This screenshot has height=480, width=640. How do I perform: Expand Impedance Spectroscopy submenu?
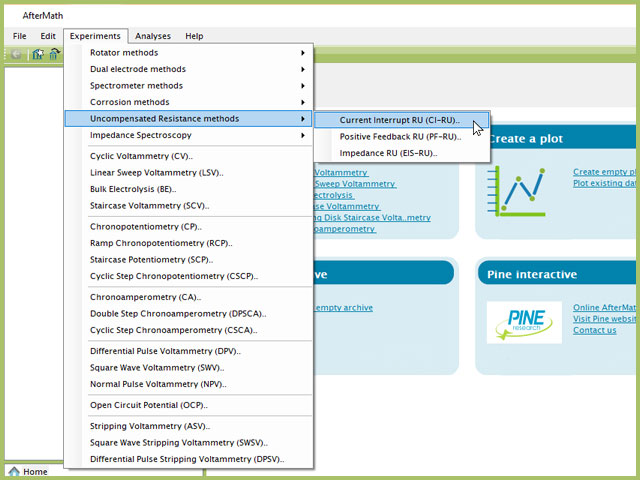pos(189,135)
